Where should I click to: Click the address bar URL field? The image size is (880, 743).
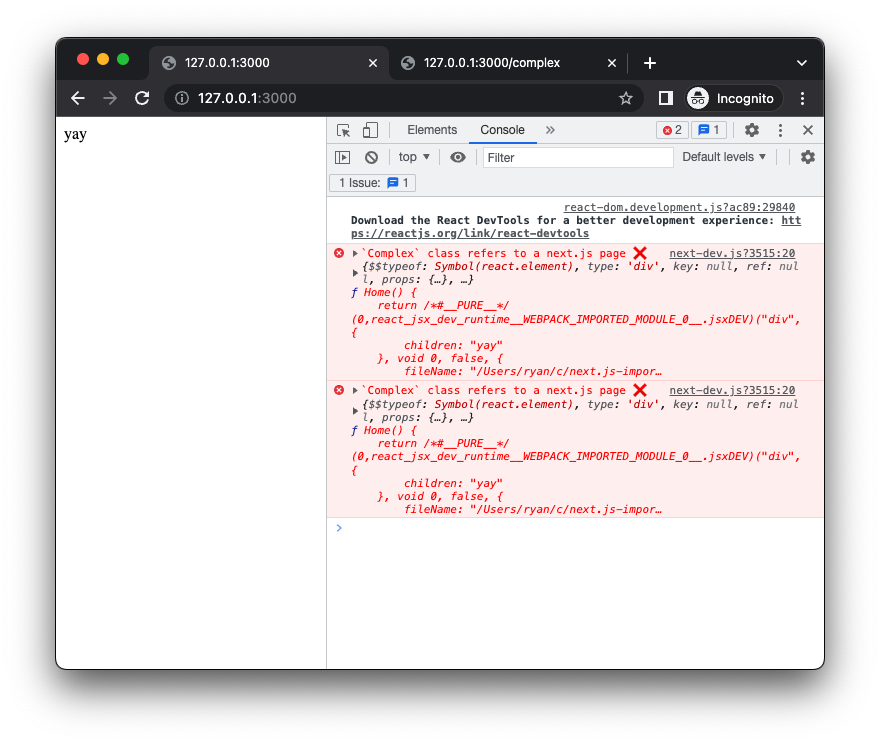click(x=403, y=98)
